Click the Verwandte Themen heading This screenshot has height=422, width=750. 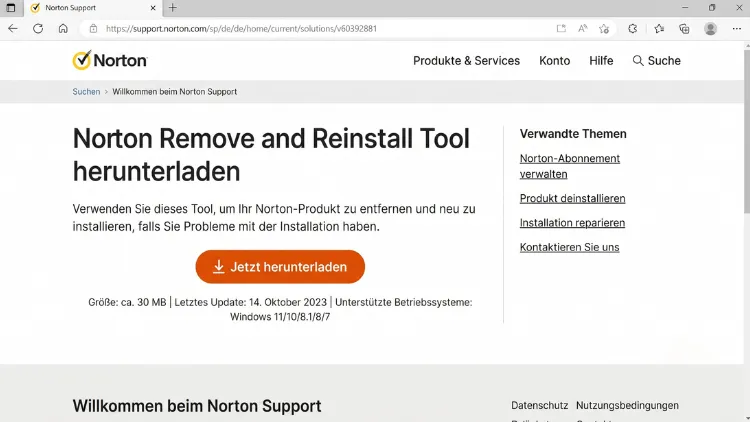click(x=573, y=133)
